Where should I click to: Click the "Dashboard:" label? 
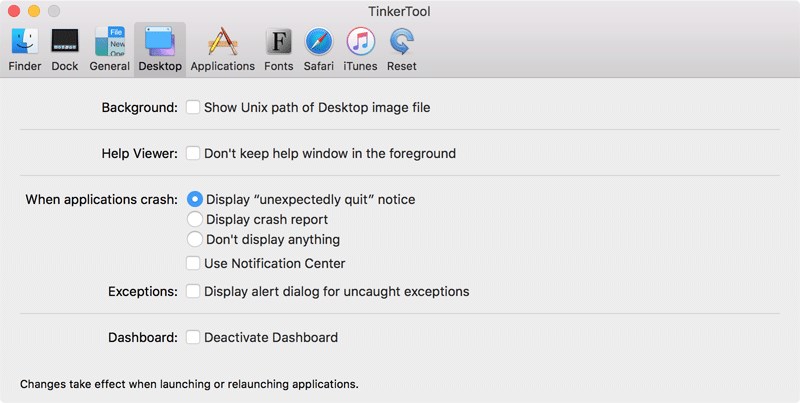(x=143, y=338)
